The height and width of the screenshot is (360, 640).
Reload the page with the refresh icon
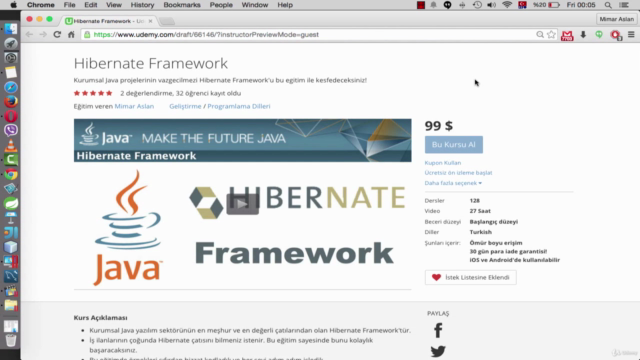[x=57, y=35]
